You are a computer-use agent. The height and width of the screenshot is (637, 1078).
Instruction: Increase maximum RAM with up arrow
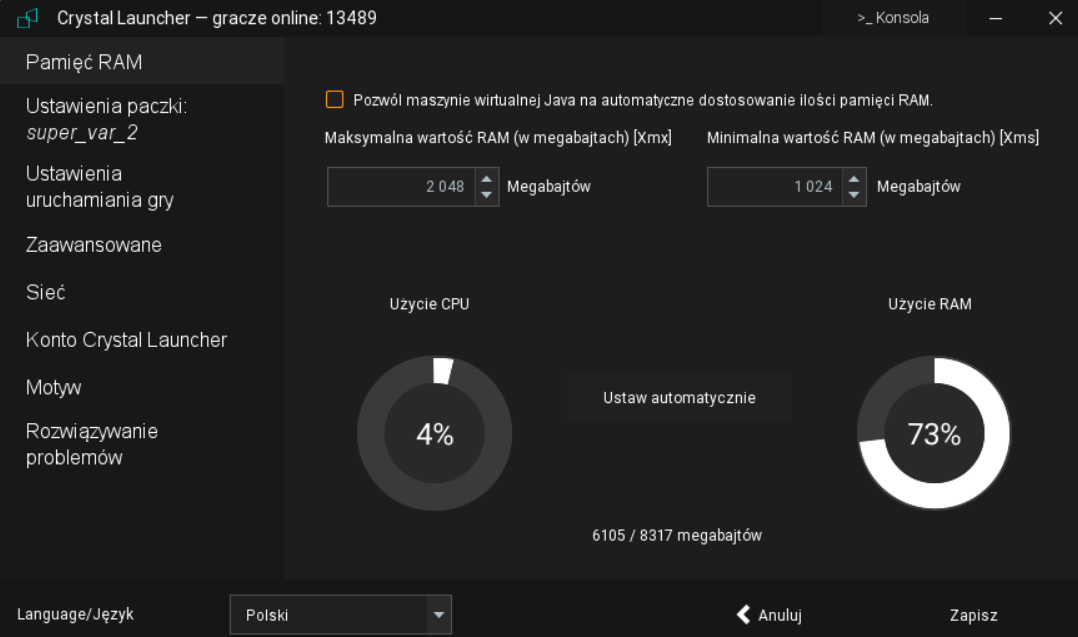click(x=487, y=179)
